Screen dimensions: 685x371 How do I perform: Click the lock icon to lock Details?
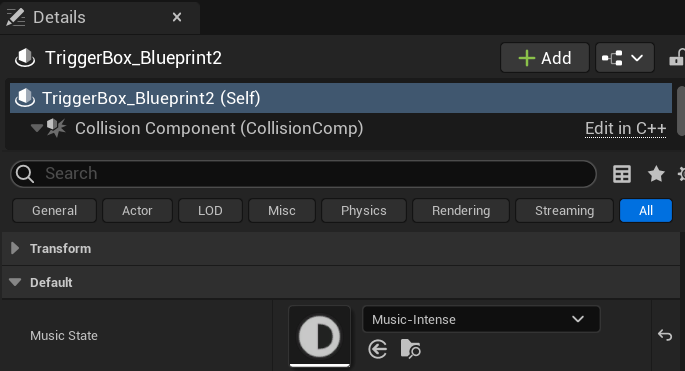(x=677, y=58)
